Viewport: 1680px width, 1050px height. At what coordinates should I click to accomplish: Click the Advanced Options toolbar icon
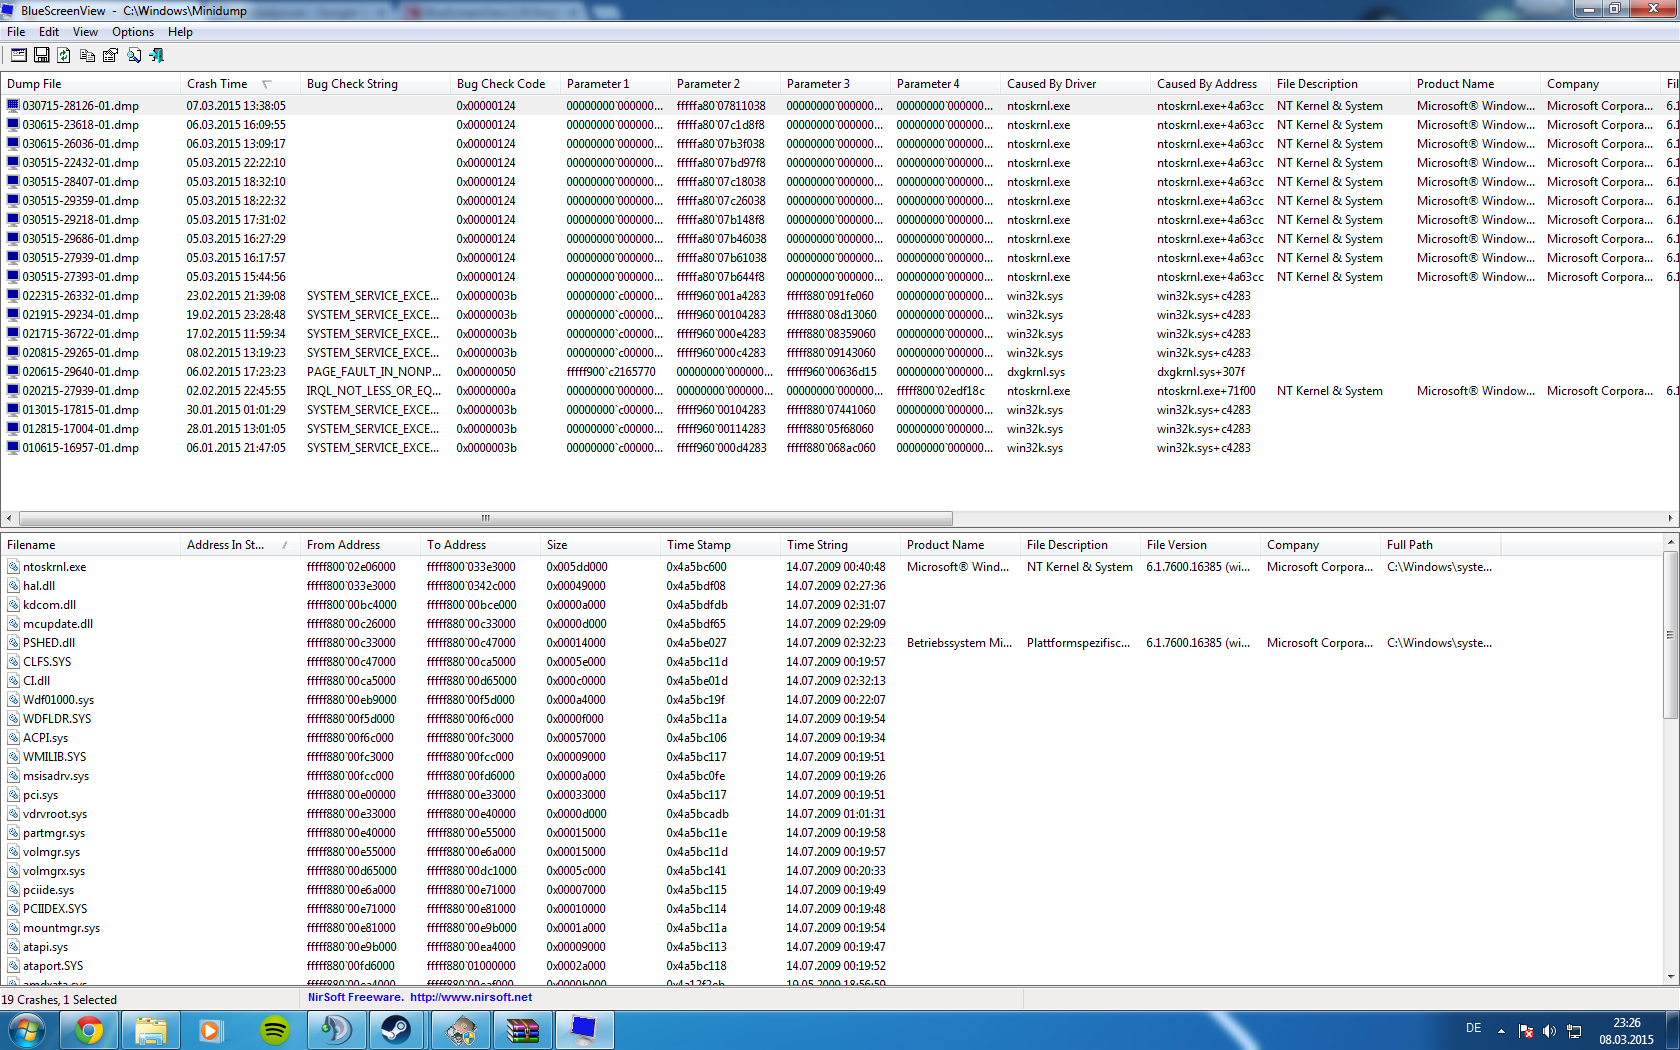point(19,55)
